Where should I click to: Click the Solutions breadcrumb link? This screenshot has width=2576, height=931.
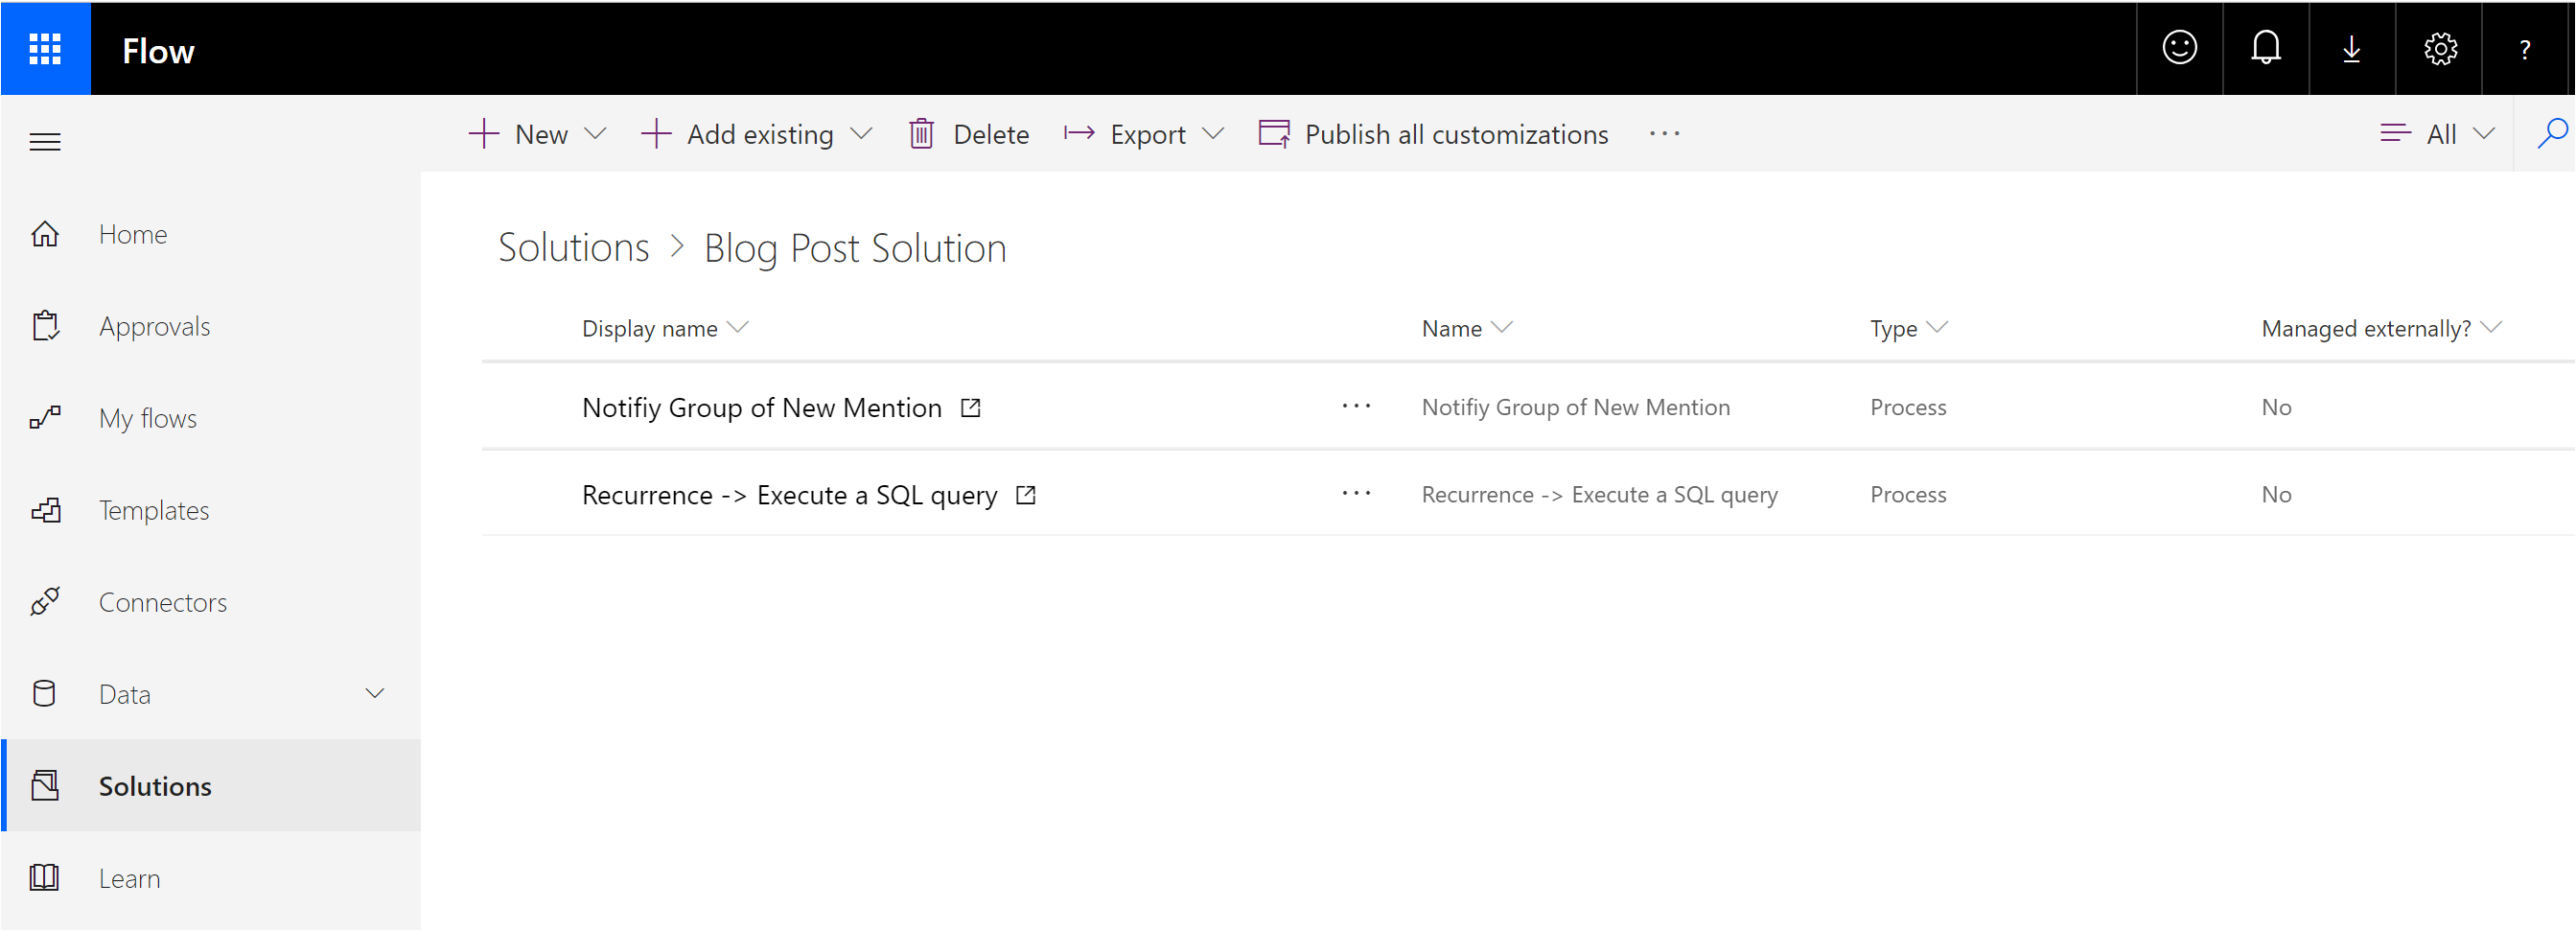tap(573, 248)
